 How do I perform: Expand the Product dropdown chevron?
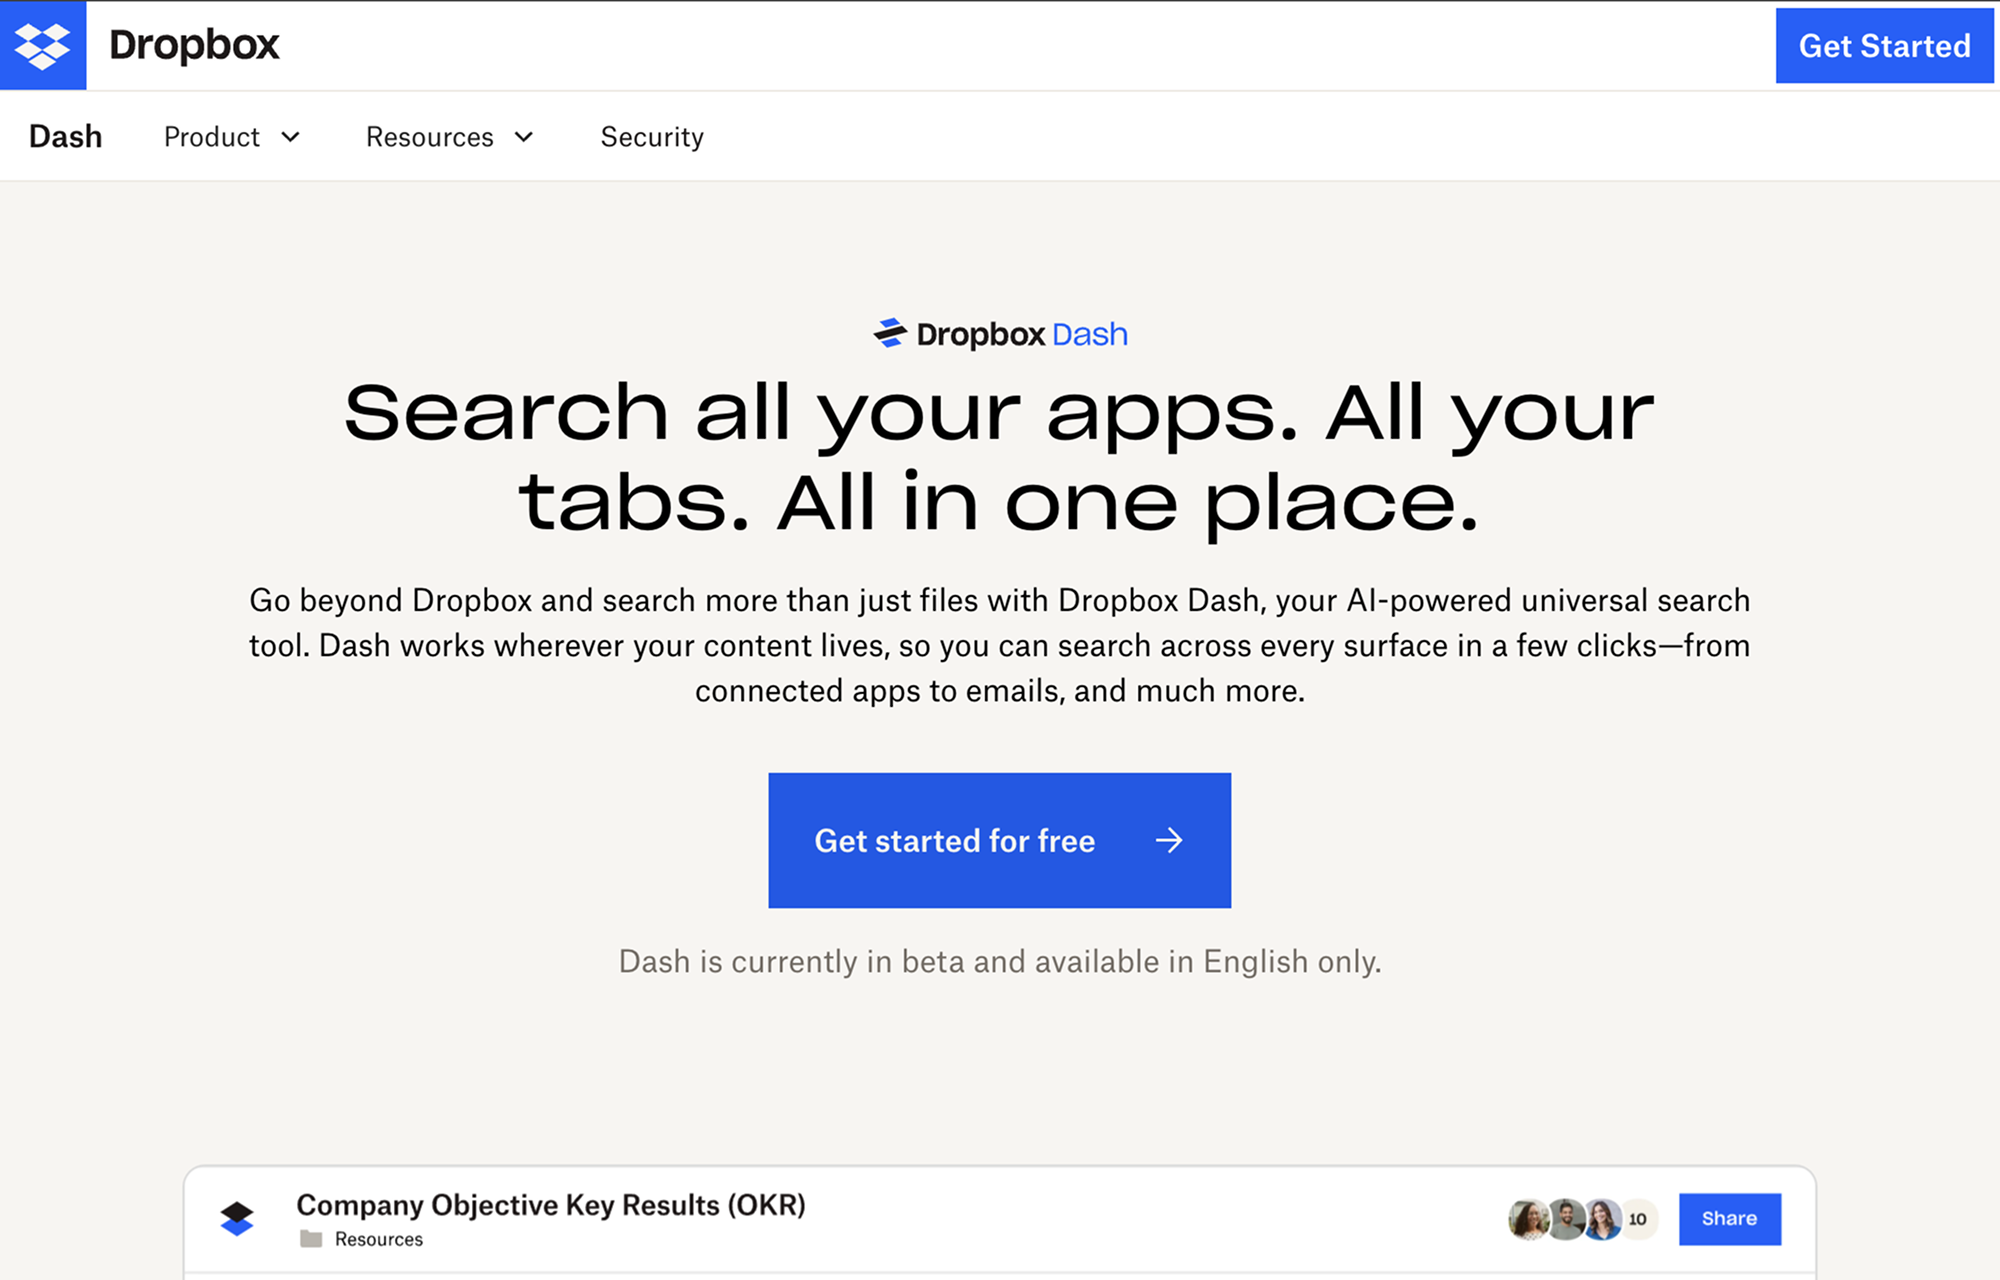(x=290, y=137)
